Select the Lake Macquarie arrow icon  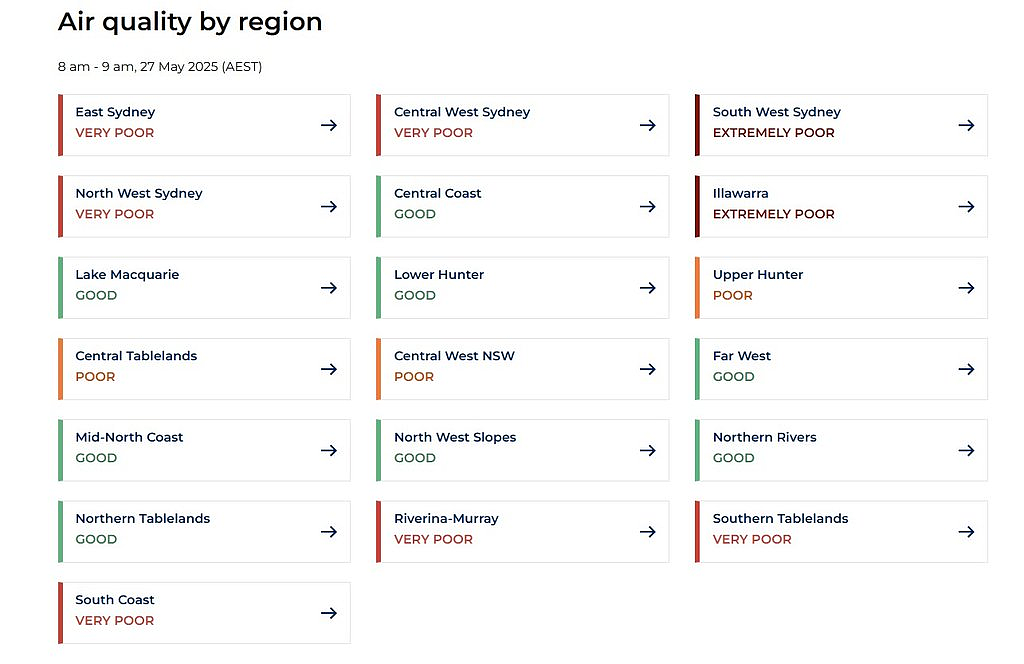(x=329, y=287)
